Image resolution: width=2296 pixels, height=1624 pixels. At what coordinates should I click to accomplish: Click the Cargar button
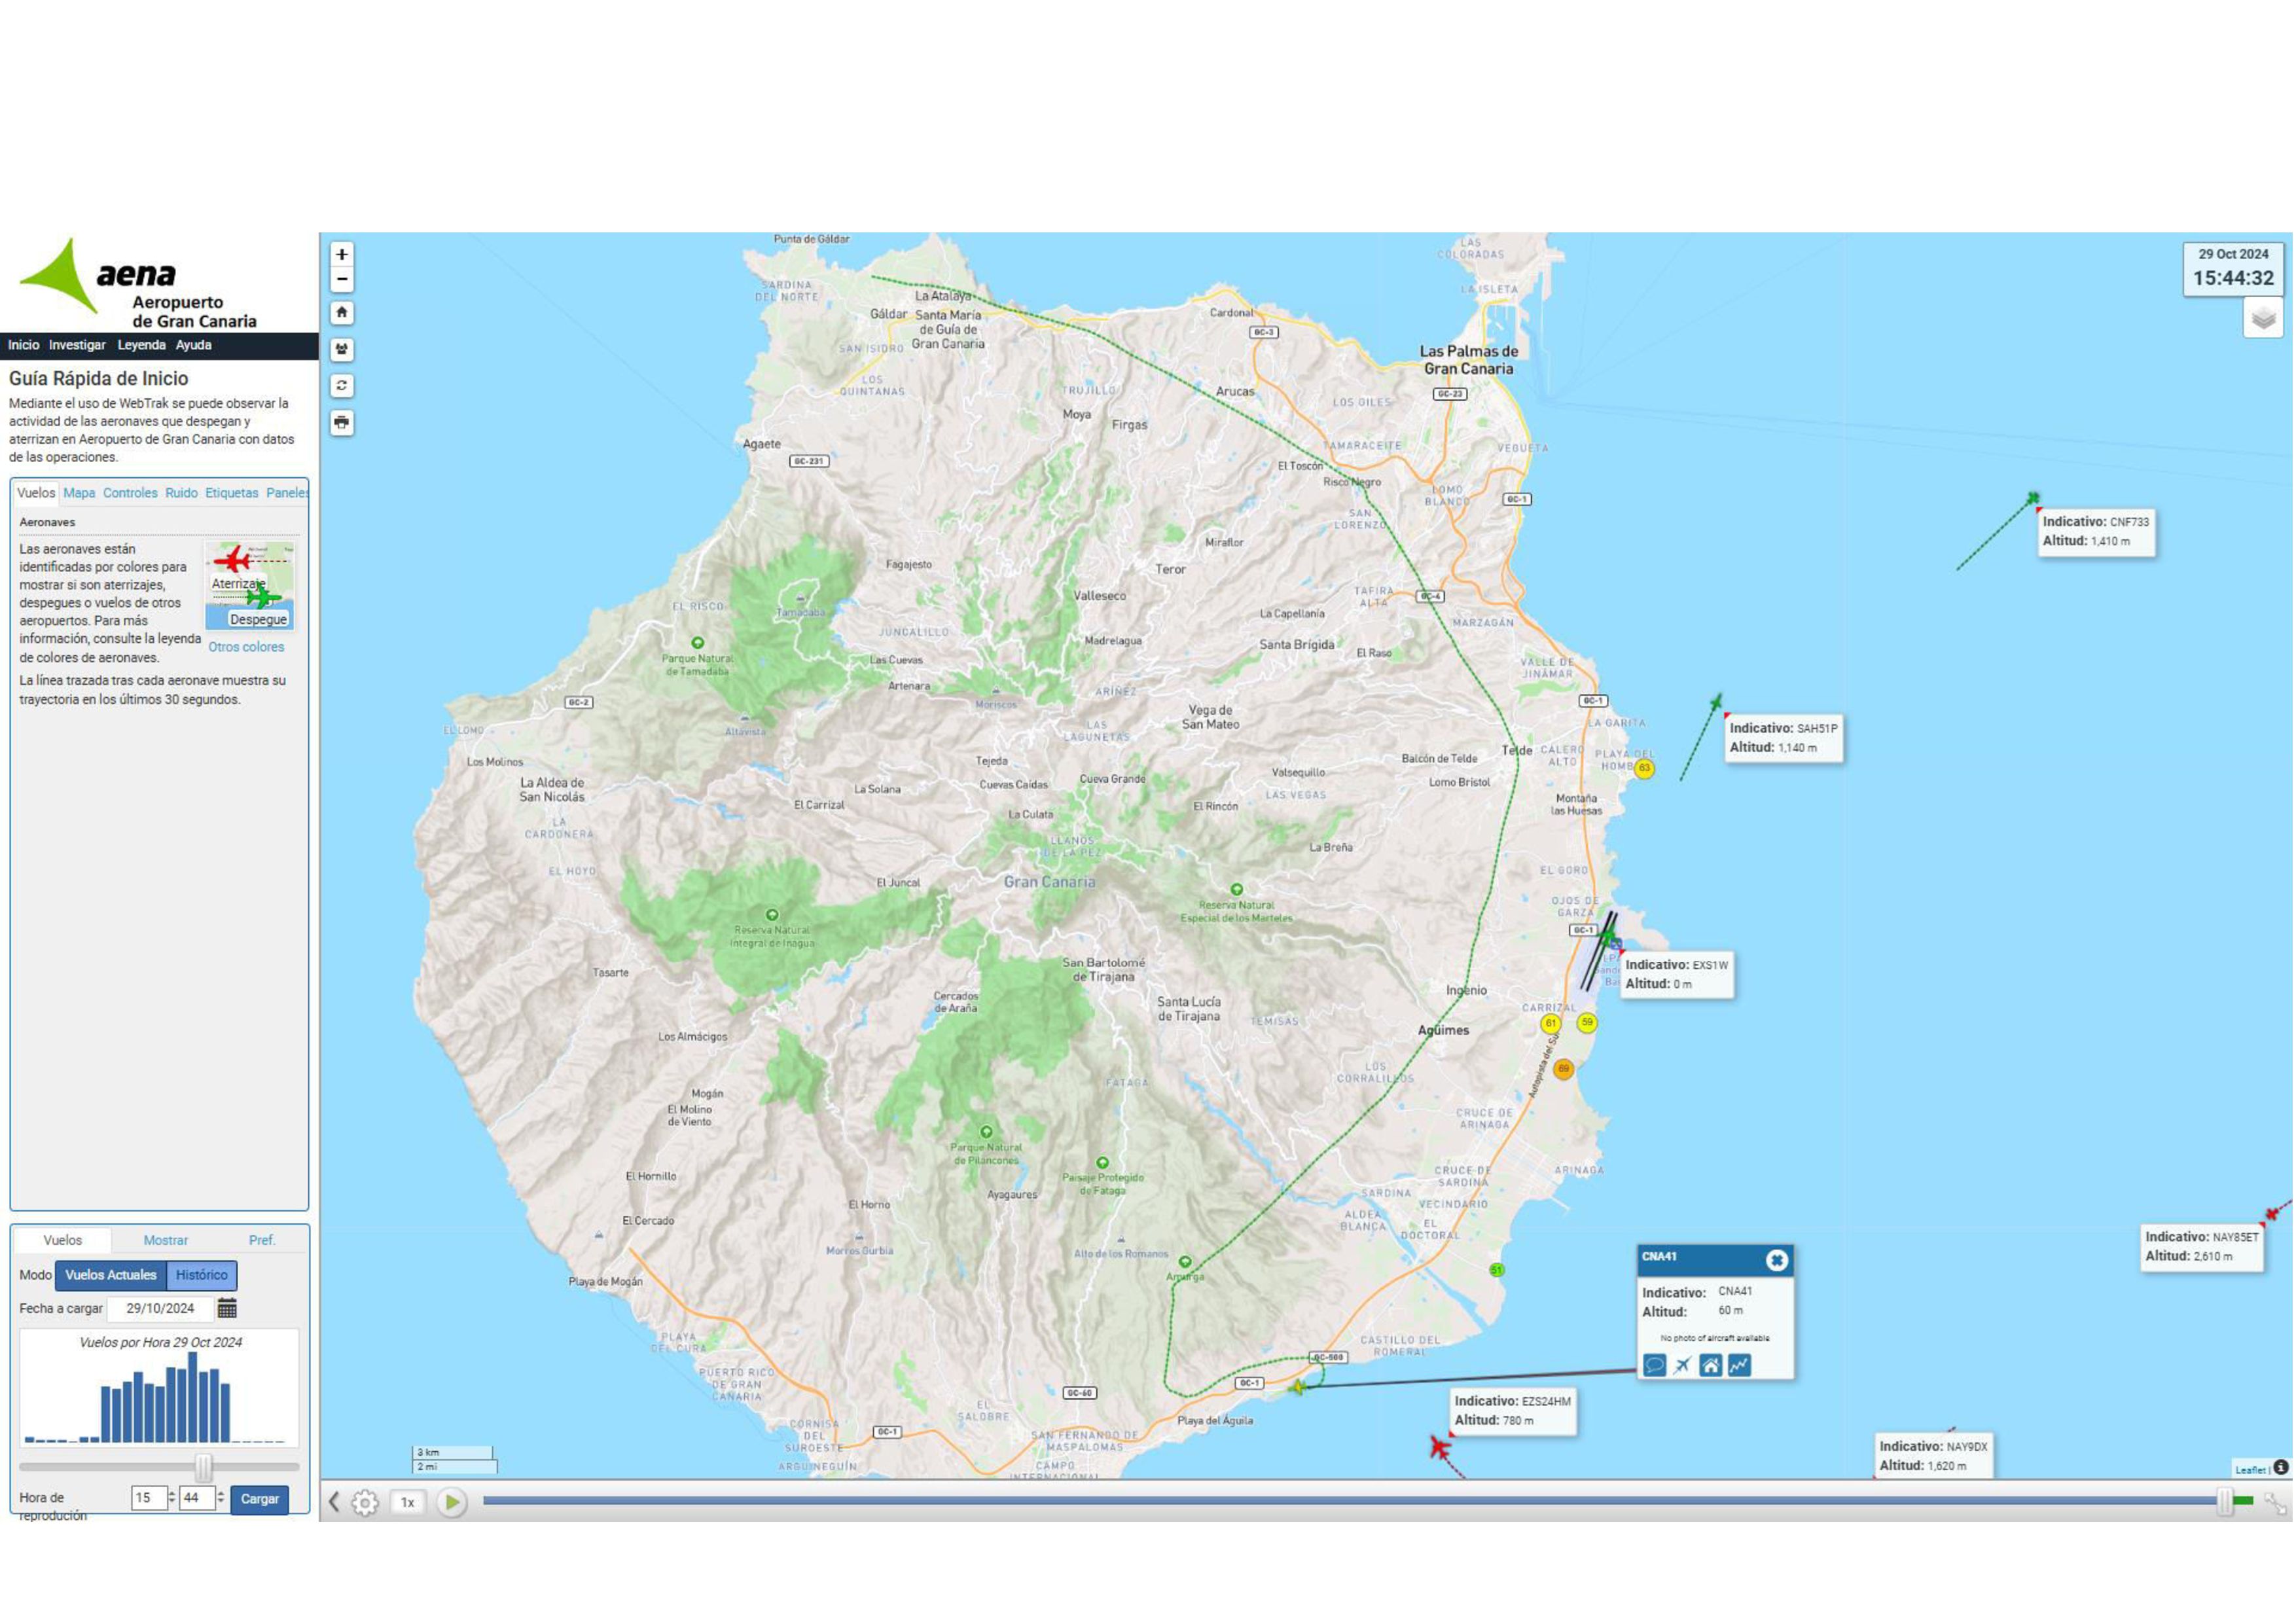259,1499
